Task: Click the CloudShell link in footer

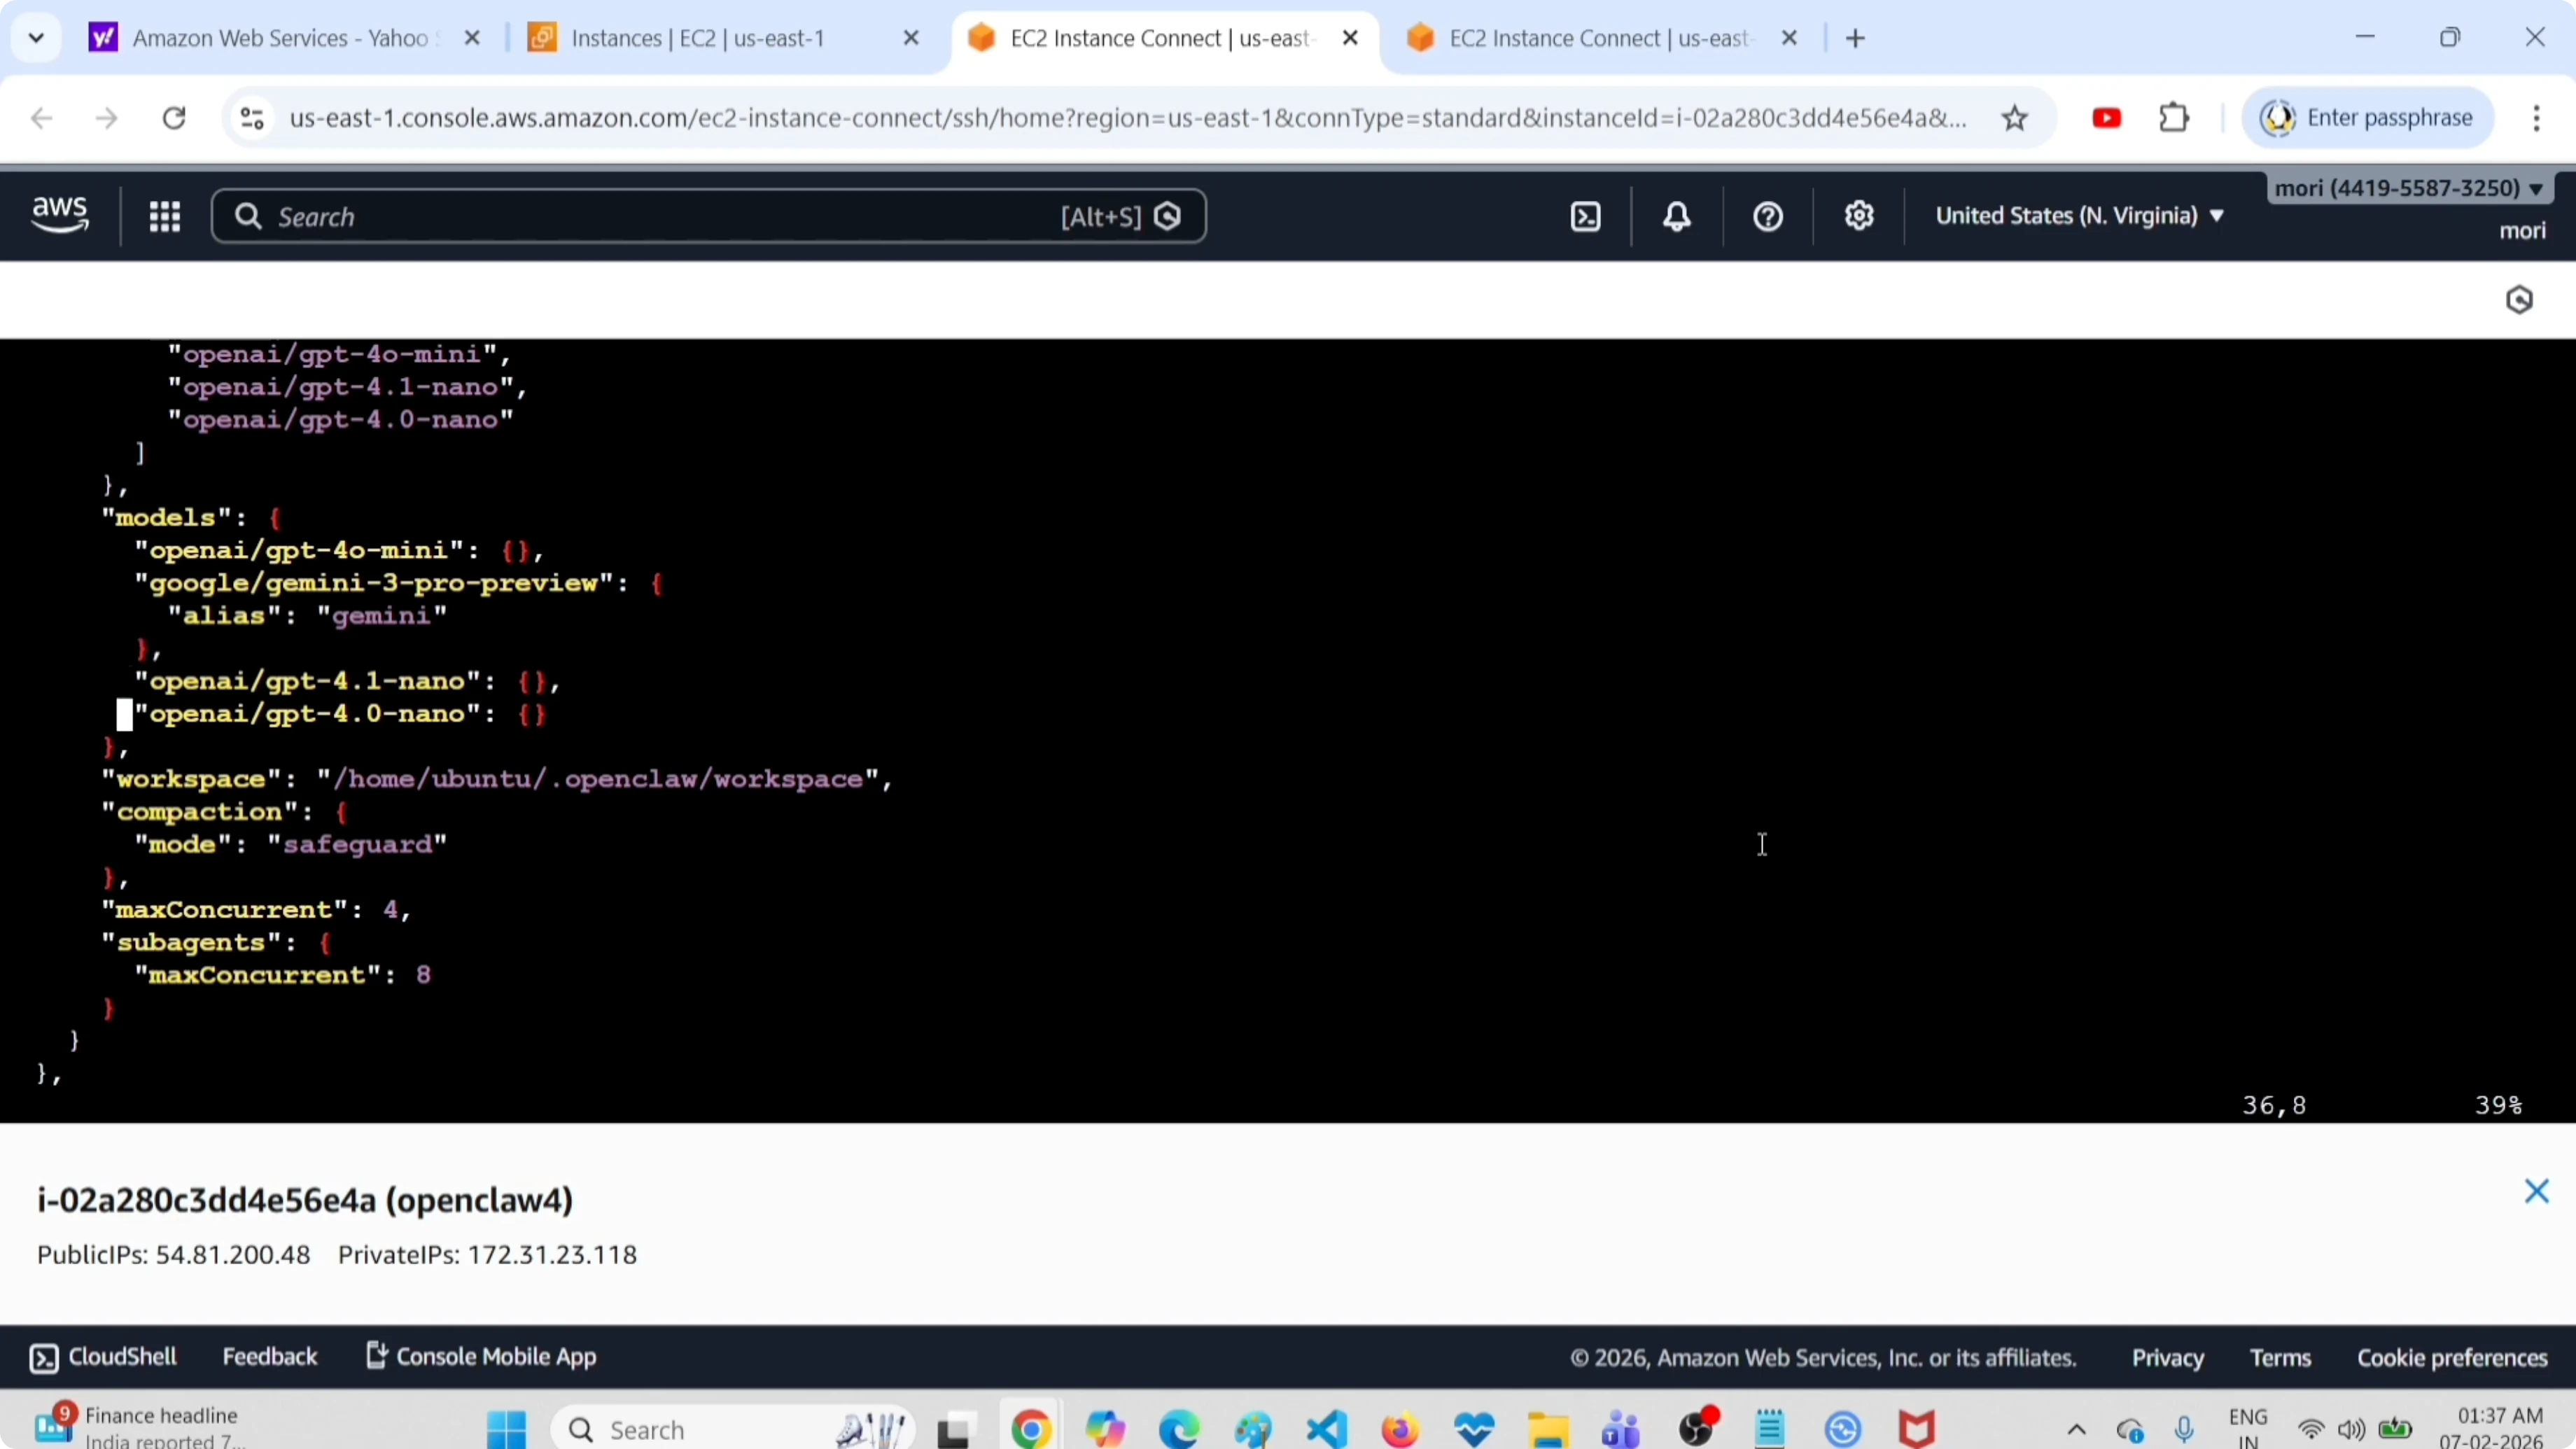Action: pyautogui.click(x=104, y=1357)
